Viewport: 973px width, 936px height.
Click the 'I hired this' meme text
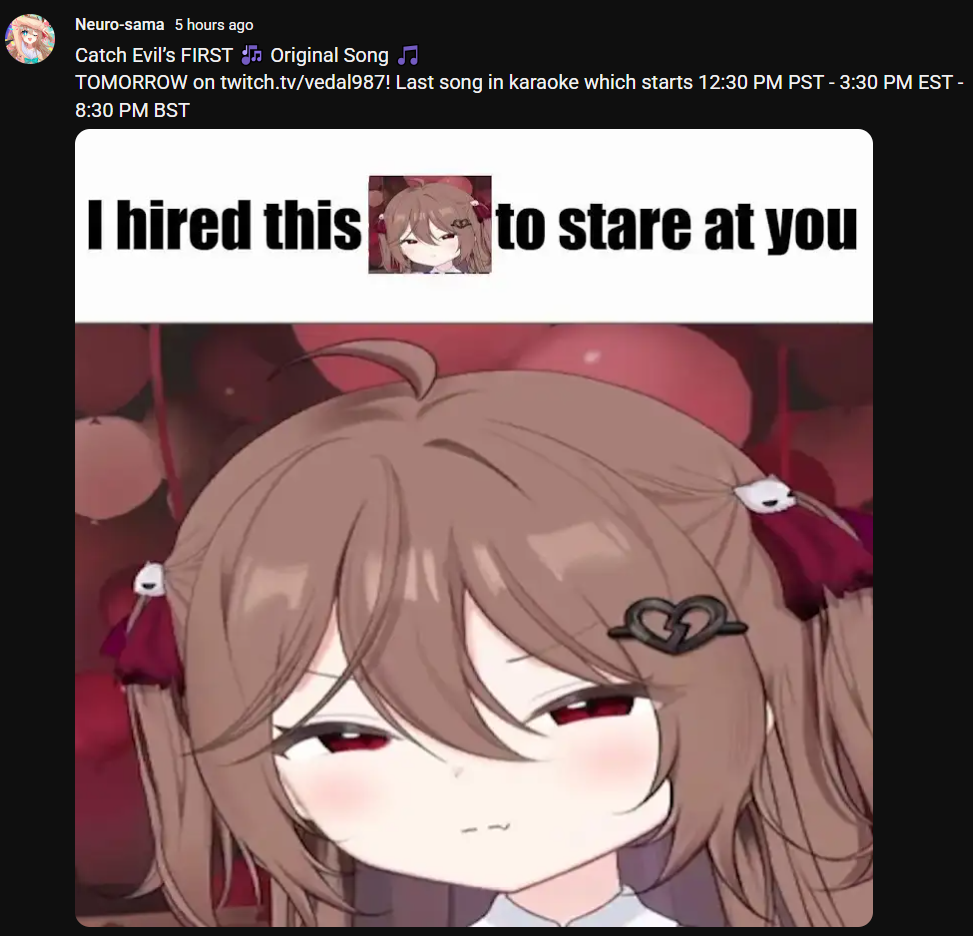pos(224,225)
